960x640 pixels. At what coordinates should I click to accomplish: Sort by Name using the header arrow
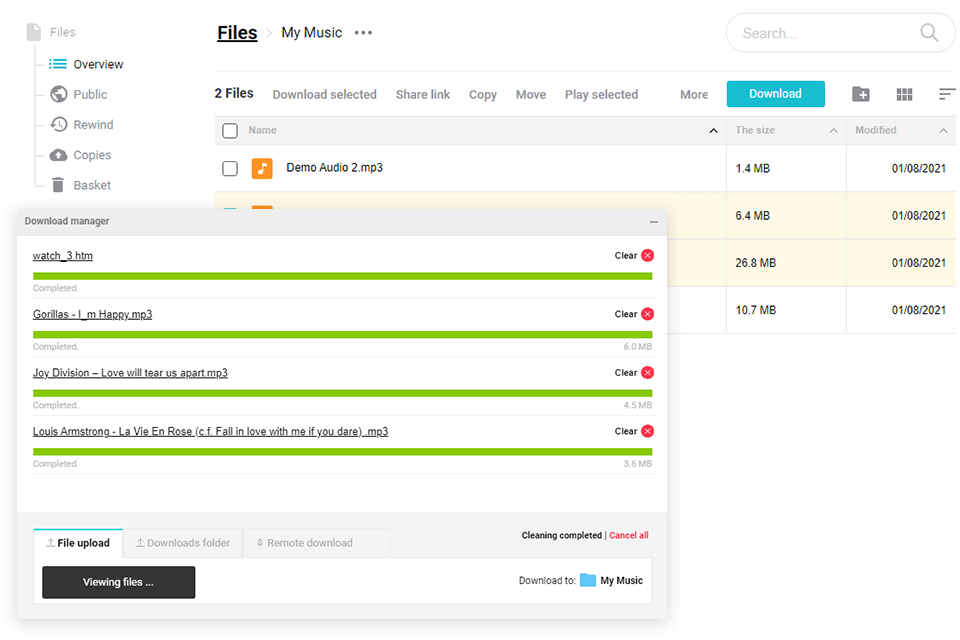(x=713, y=130)
